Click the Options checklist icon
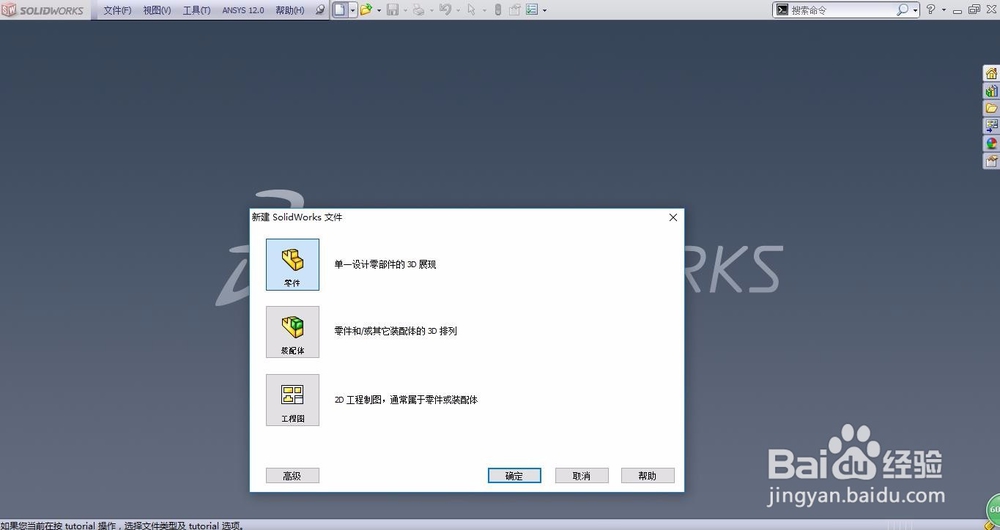This screenshot has width=1000, height=530. 532,10
